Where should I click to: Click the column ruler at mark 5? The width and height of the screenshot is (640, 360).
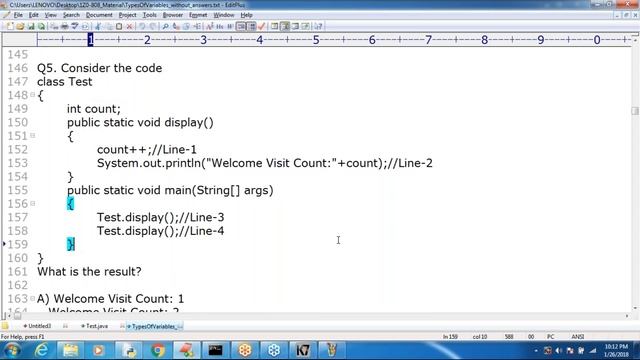[316, 40]
